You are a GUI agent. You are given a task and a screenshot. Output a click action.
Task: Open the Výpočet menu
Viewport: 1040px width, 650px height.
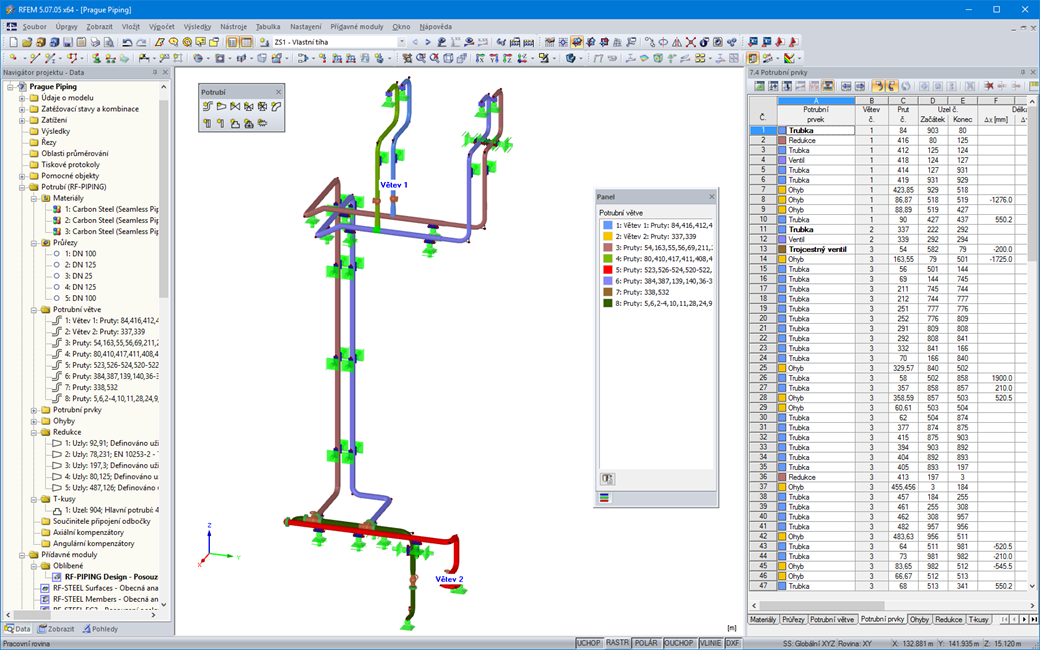162,27
